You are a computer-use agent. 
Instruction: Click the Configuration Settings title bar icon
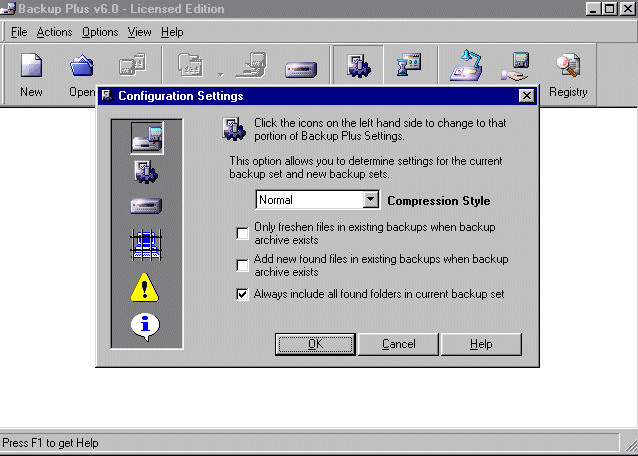tap(107, 96)
